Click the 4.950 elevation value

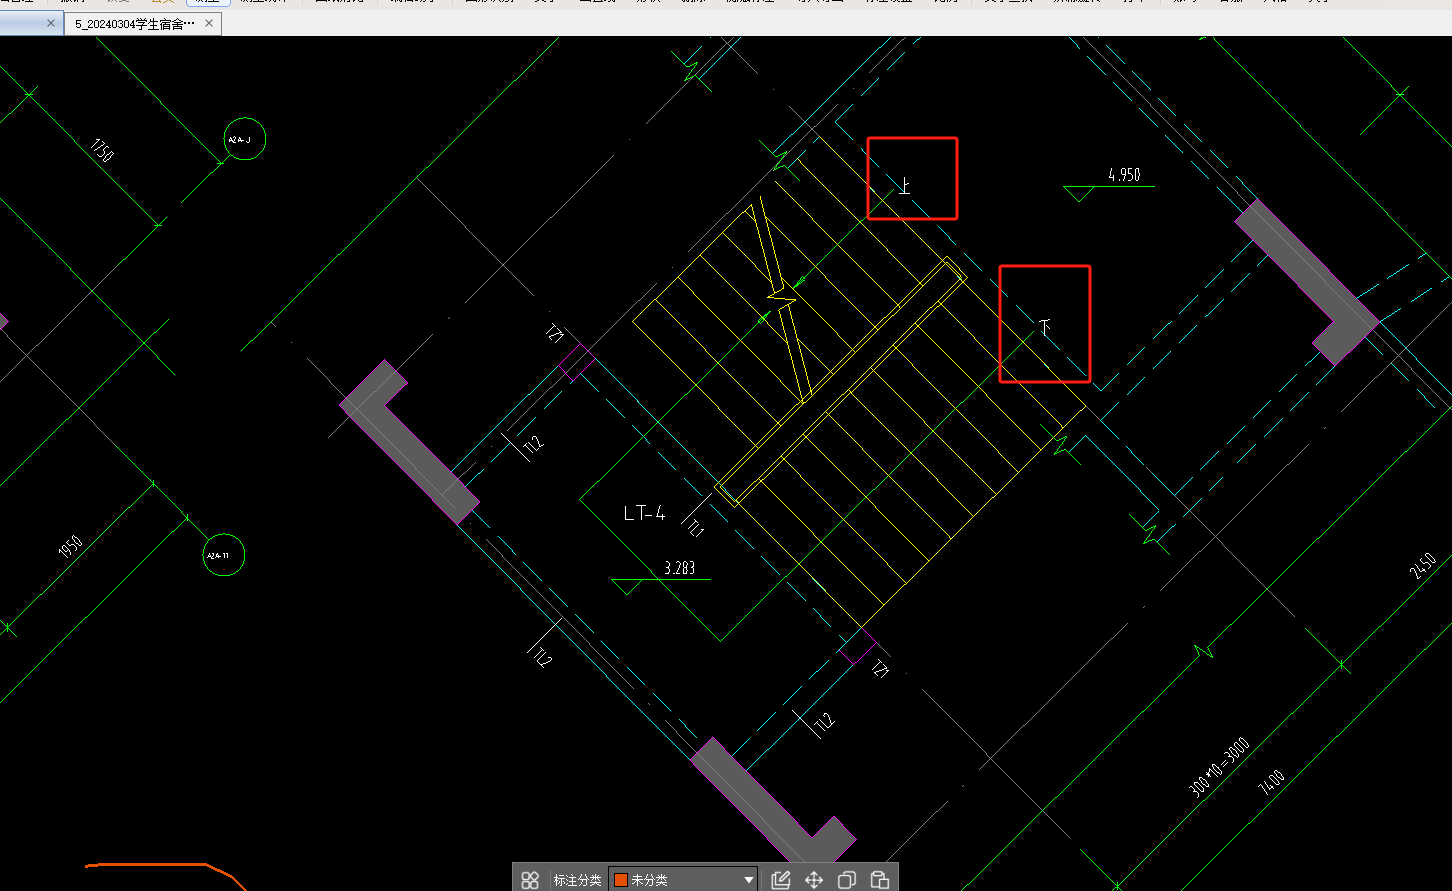[x=1124, y=175]
